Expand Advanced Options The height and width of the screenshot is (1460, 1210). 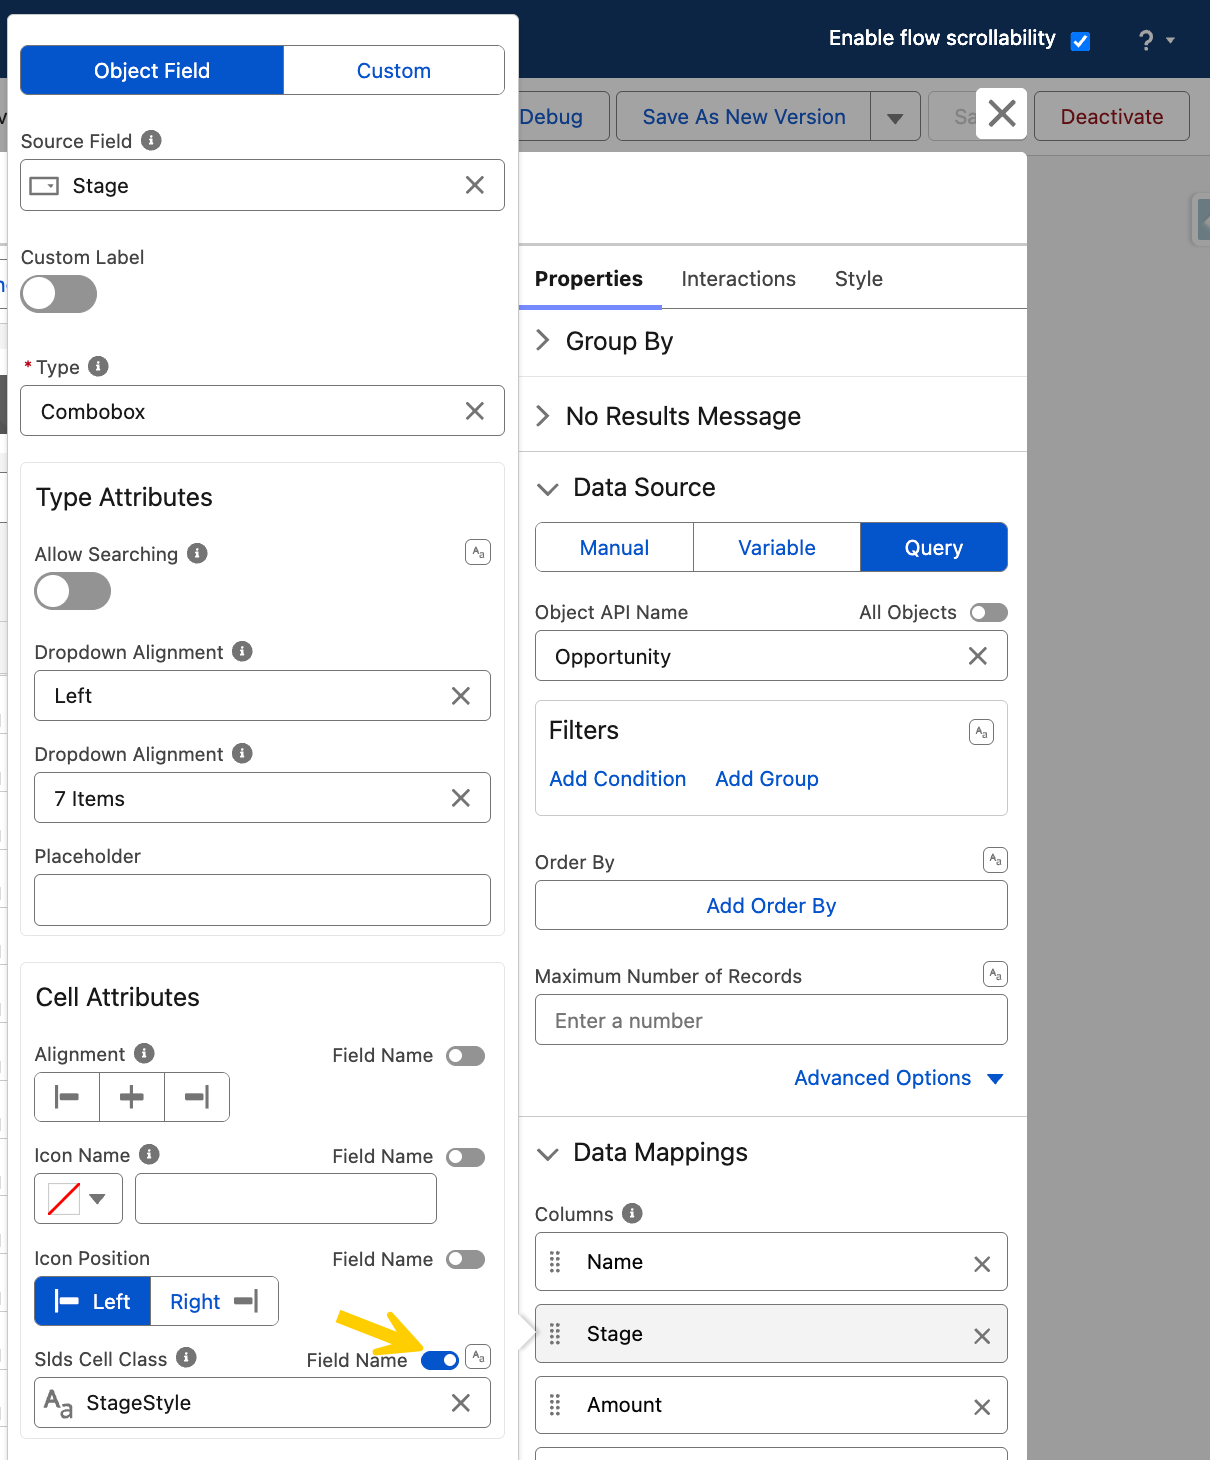click(898, 1078)
